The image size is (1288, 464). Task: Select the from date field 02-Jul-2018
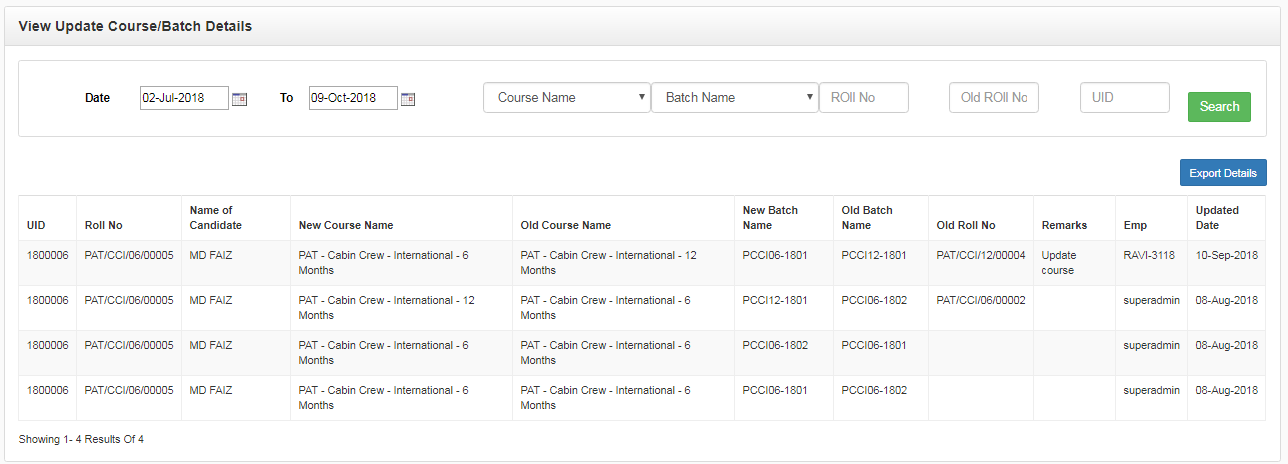(185, 98)
